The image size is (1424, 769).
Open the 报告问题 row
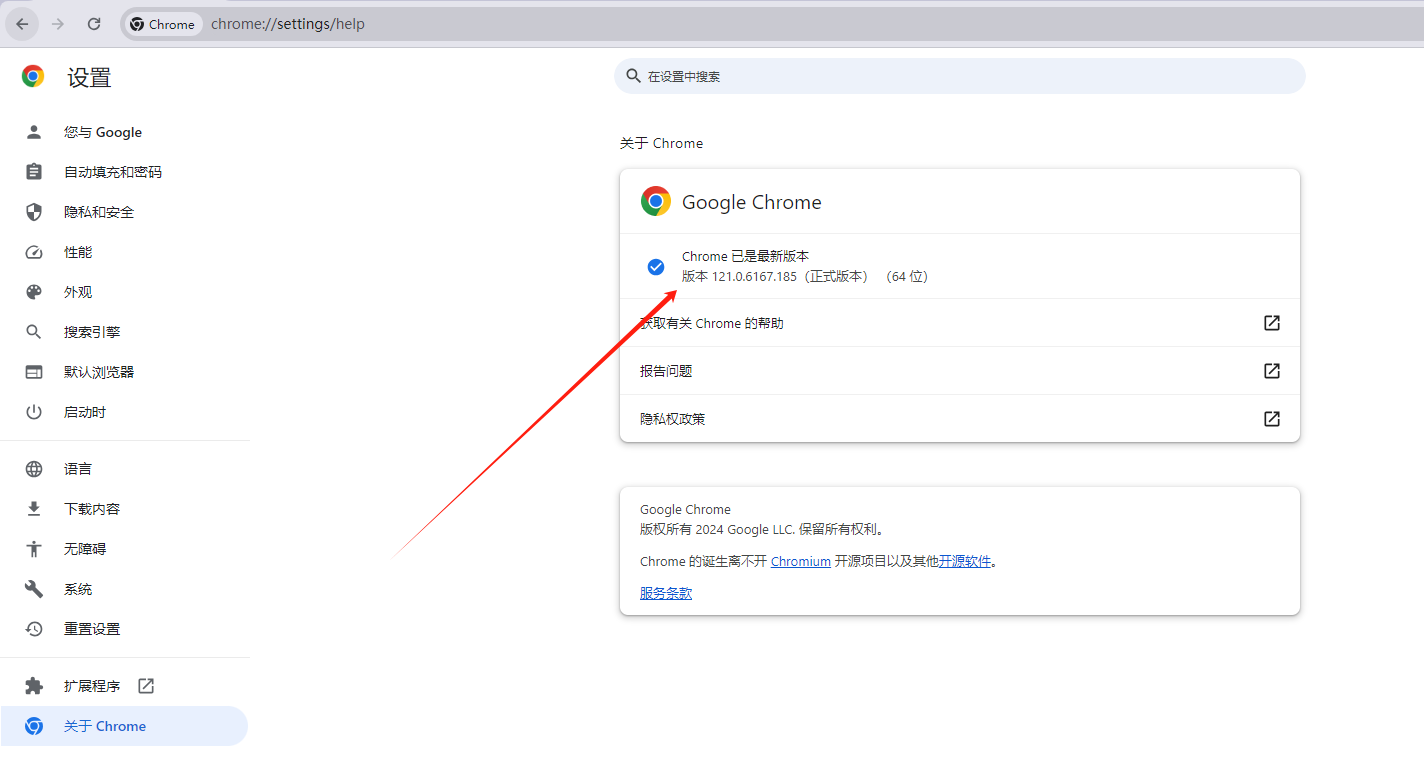tap(960, 371)
